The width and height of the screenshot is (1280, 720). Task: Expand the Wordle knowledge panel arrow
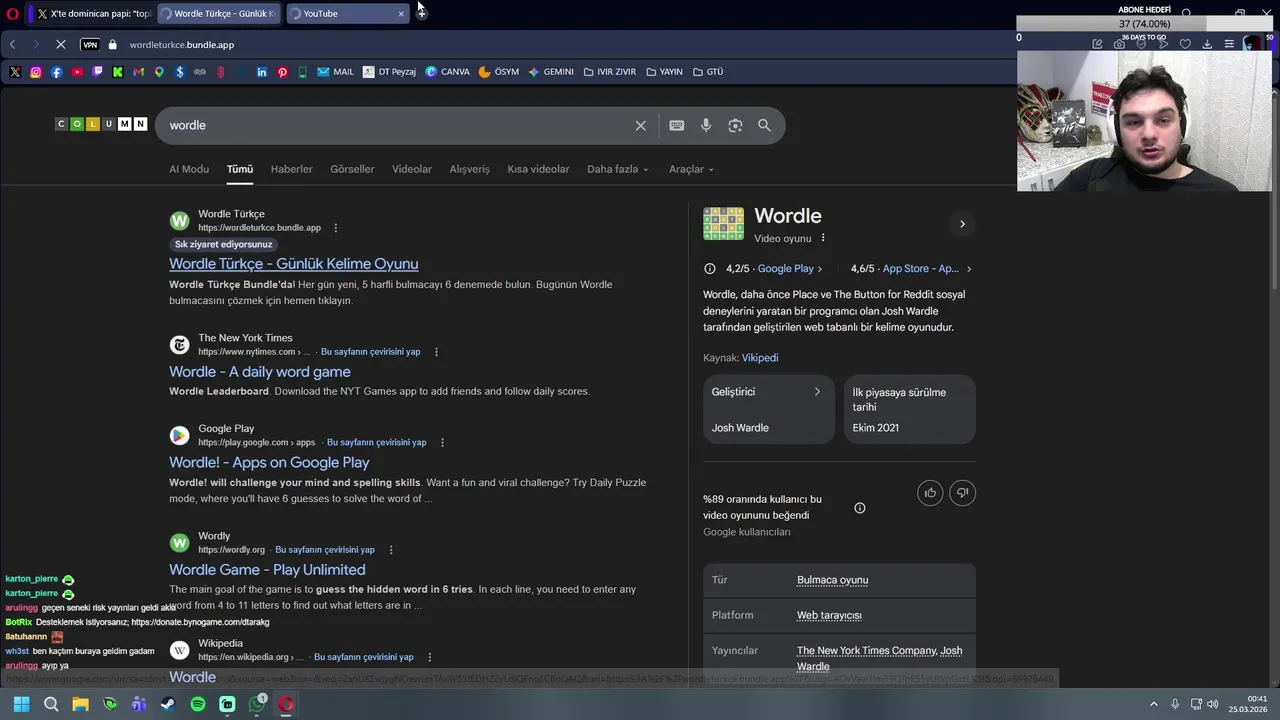coord(962,224)
